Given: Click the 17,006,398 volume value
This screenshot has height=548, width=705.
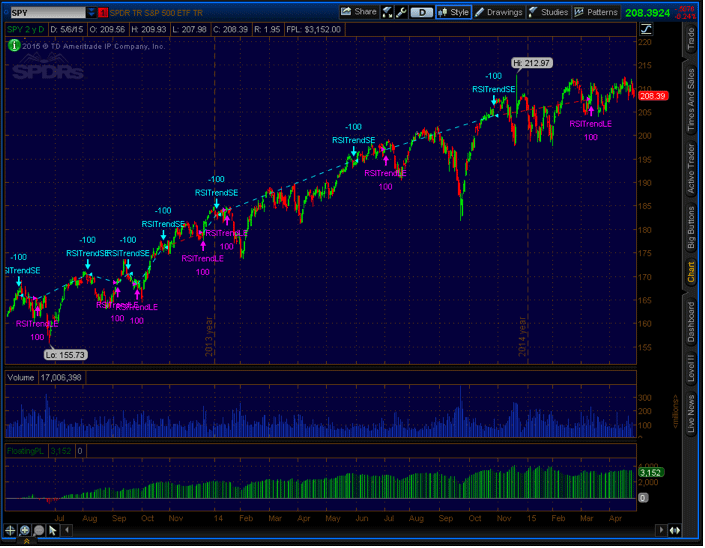Looking at the screenshot, I should (61, 378).
